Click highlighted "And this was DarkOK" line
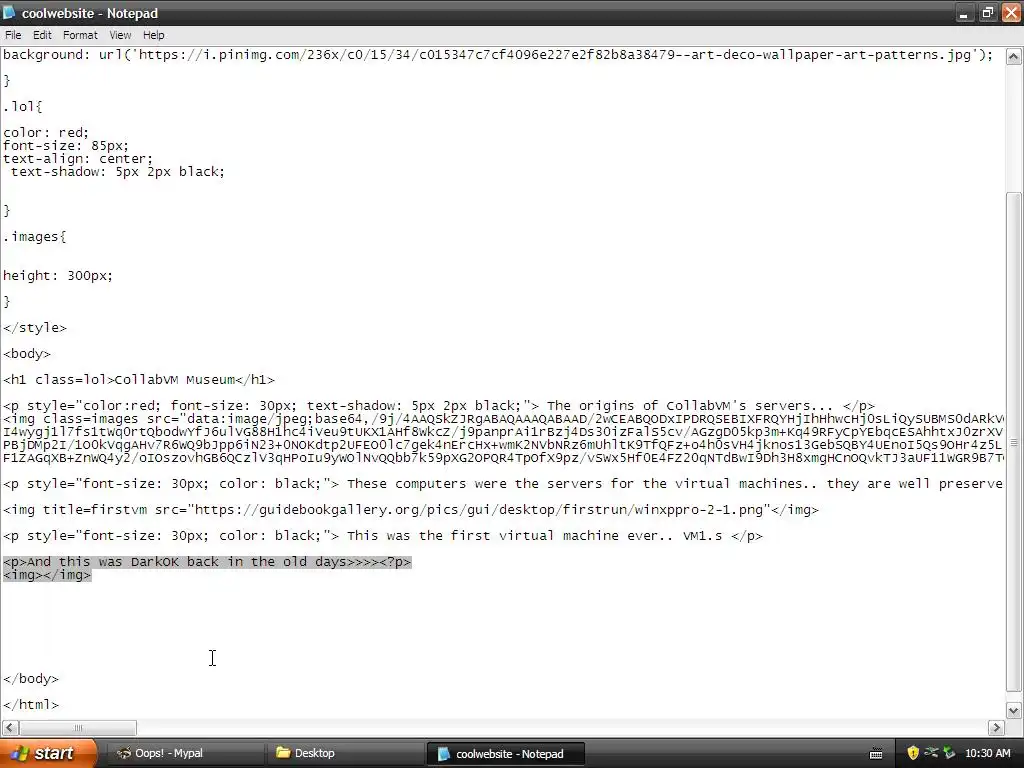The height and width of the screenshot is (768, 1024). coord(207,562)
